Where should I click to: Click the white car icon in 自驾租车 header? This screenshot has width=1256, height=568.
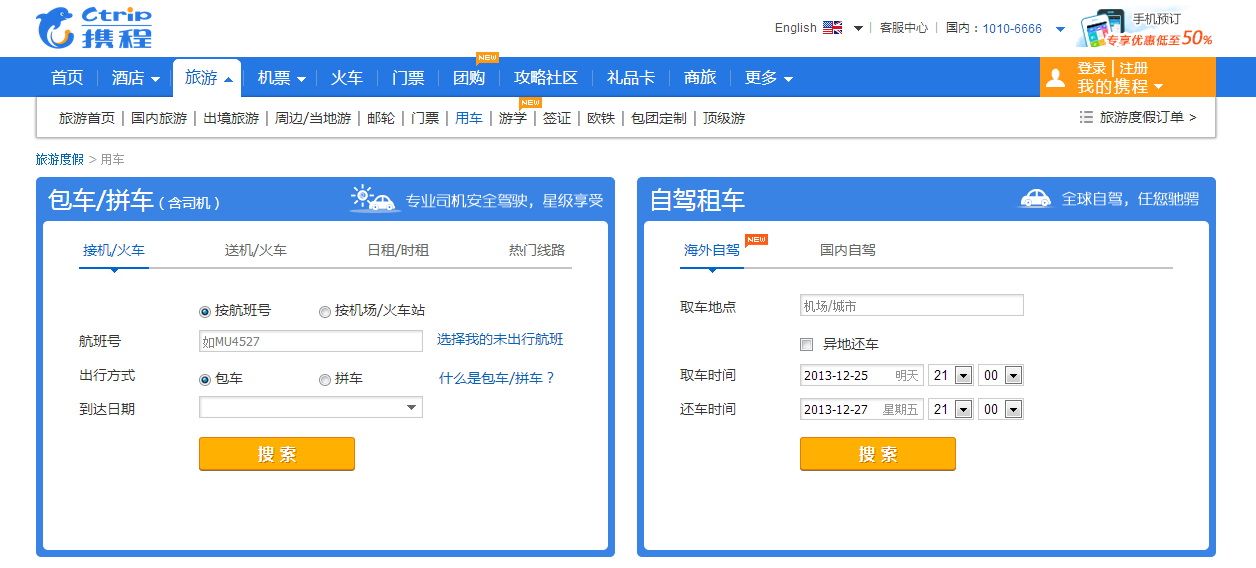[1035, 199]
